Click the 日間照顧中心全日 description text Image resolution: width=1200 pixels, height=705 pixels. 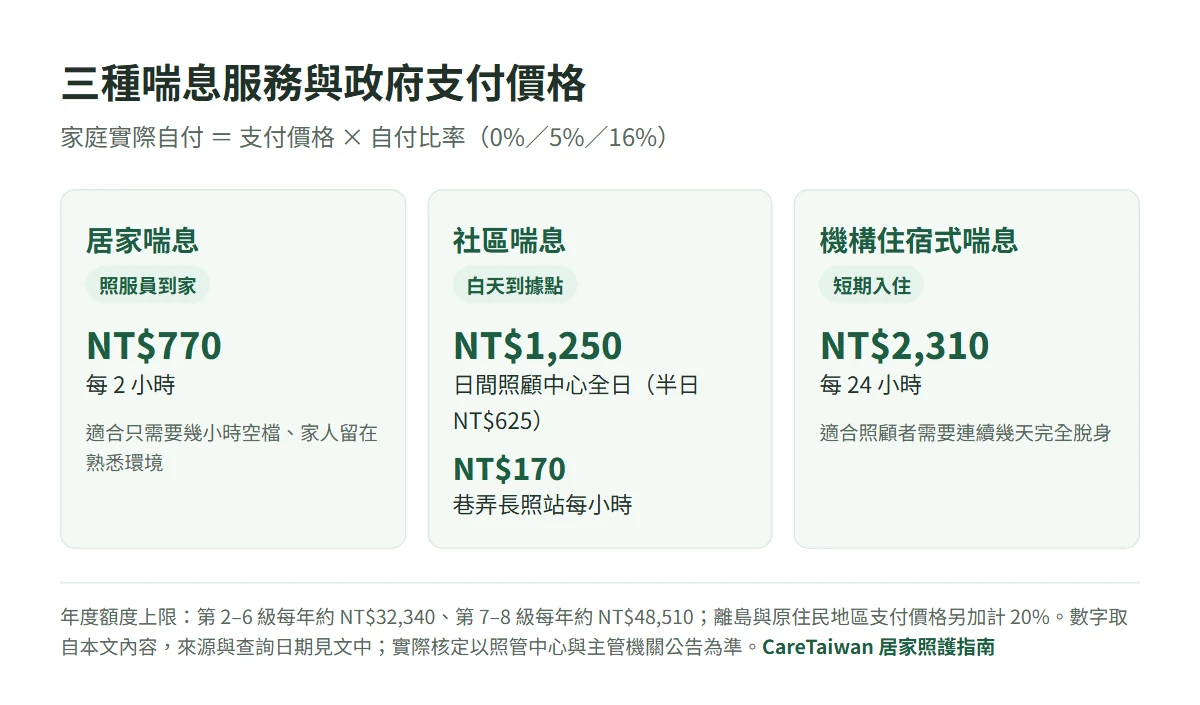pyautogui.click(x=576, y=403)
